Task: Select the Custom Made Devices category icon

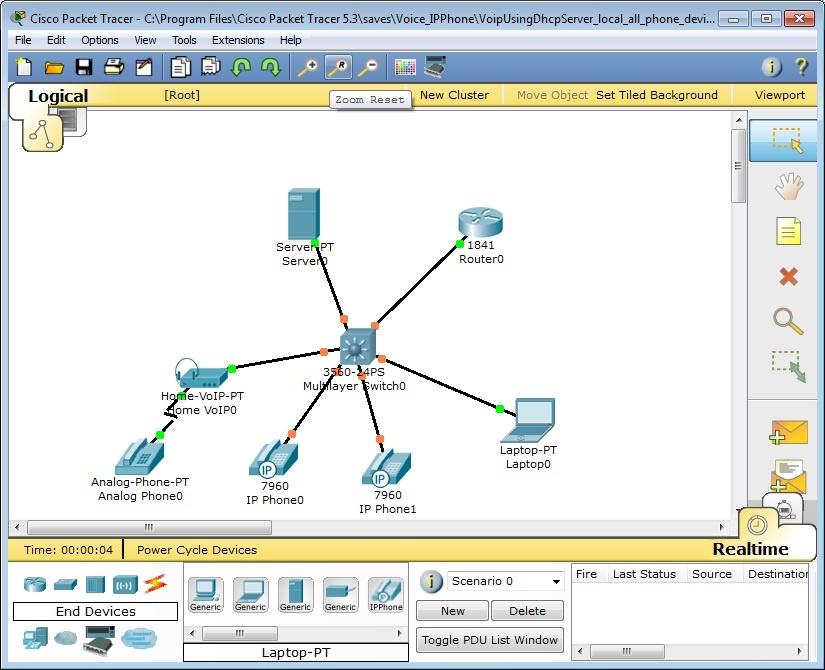Action: (99, 640)
